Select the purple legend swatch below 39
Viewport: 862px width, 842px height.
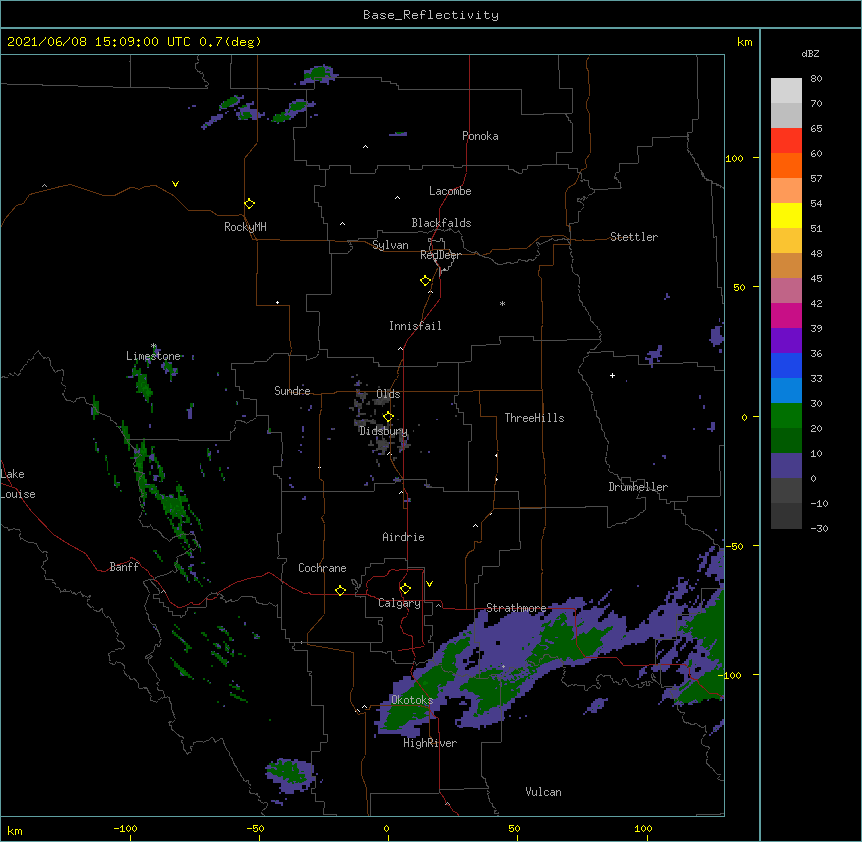pos(786,341)
